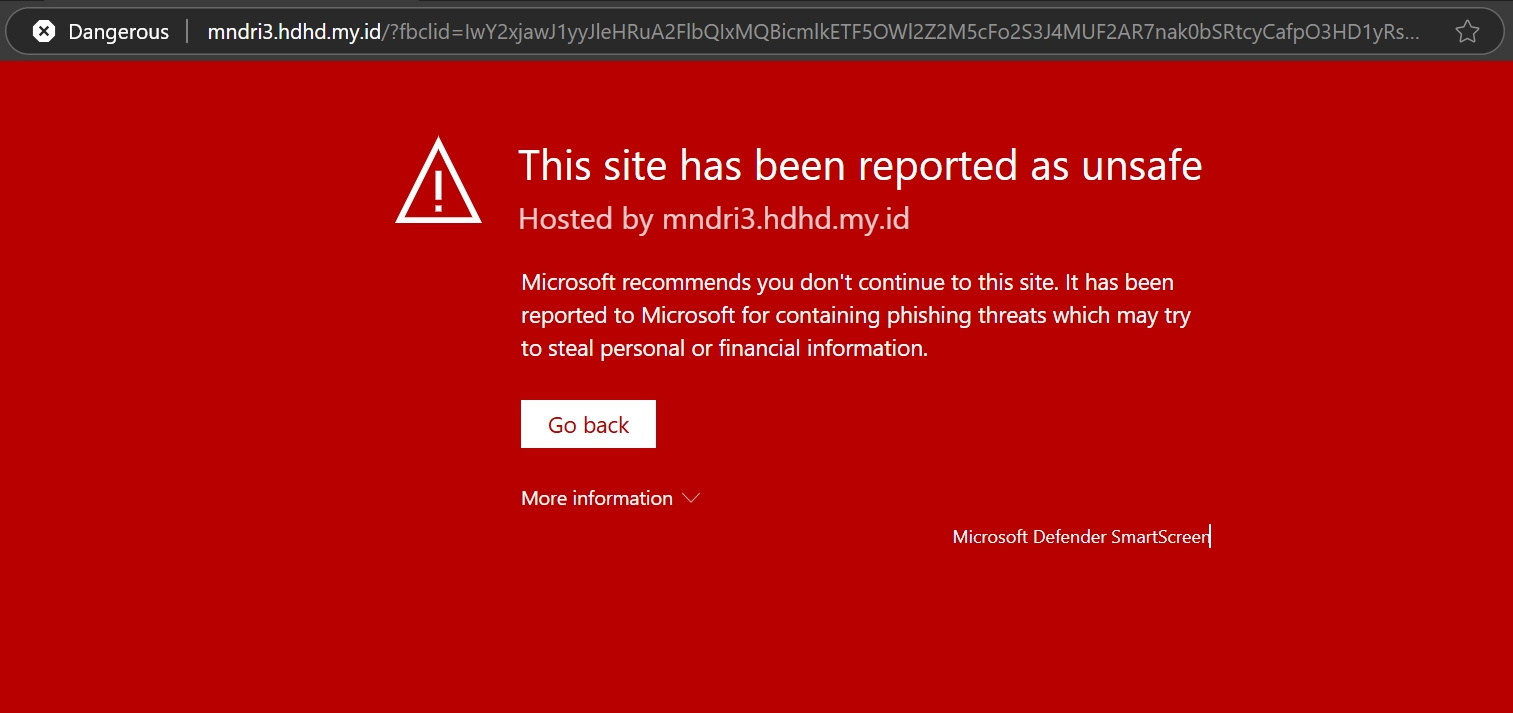
Task: Open the "Dangerous" security status label
Action: click(118, 32)
